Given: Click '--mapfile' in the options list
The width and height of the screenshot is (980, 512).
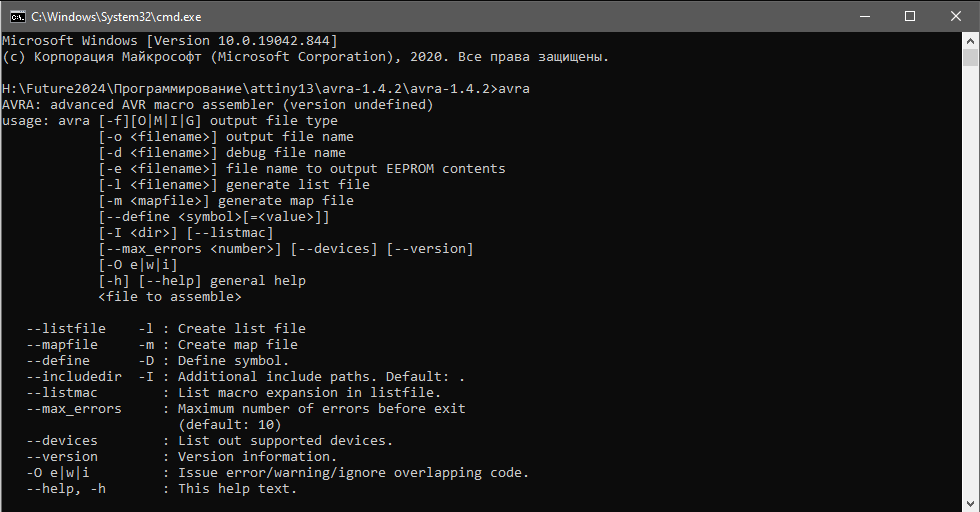Looking at the screenshot, I should click(x=62, y=345).
